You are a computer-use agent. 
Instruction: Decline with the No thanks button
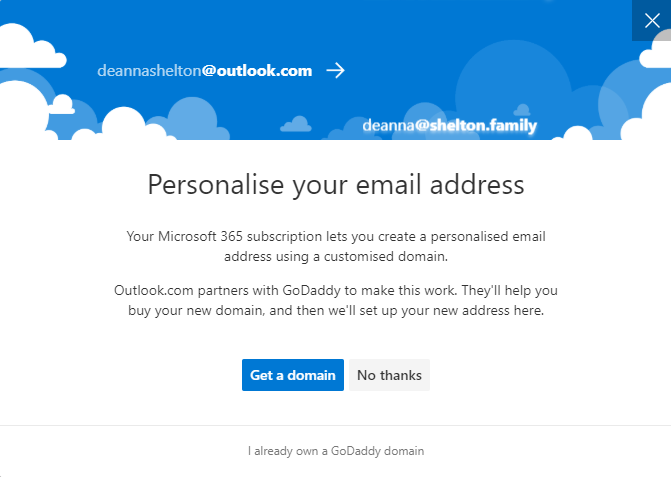point(389,375)
